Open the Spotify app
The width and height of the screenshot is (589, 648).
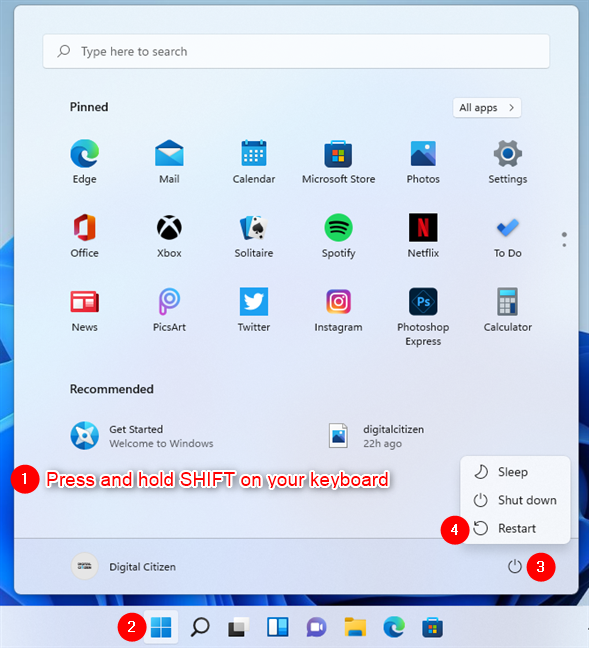coord(339,236)
